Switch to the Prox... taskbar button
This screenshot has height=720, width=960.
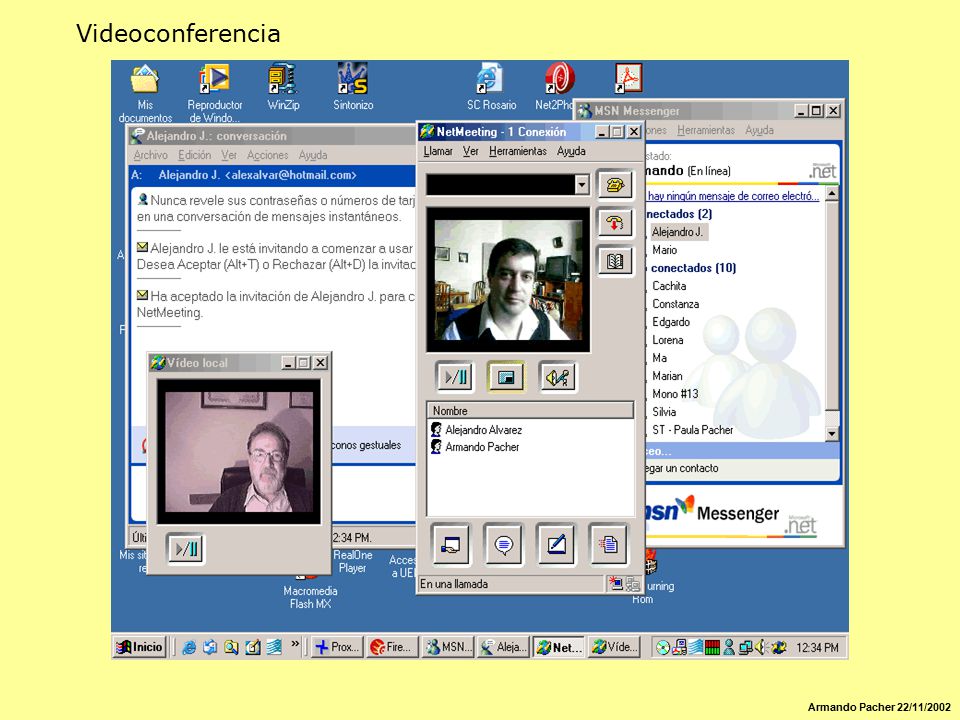[x=336, y=647]
